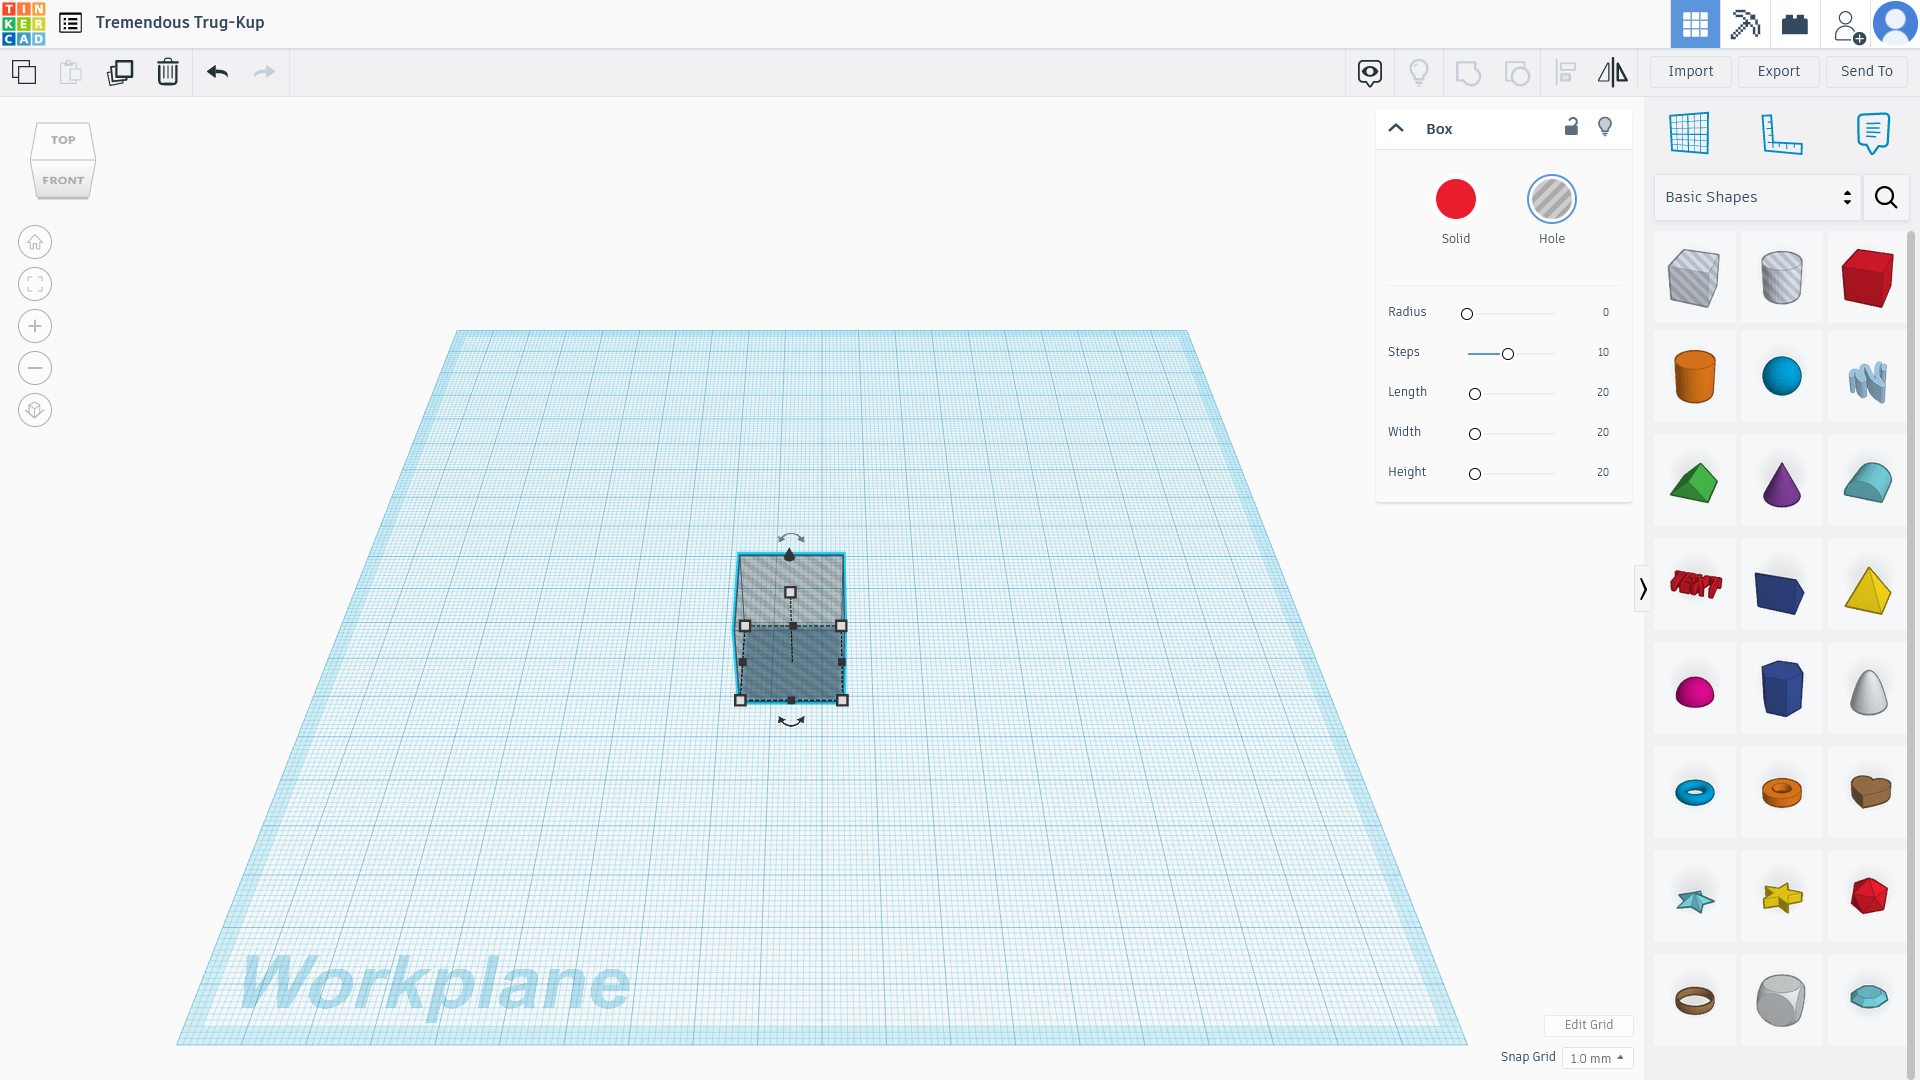Adjust the Steps slider
The height and width of the screenshot is (1080, 1920).
coord(1506,353)
